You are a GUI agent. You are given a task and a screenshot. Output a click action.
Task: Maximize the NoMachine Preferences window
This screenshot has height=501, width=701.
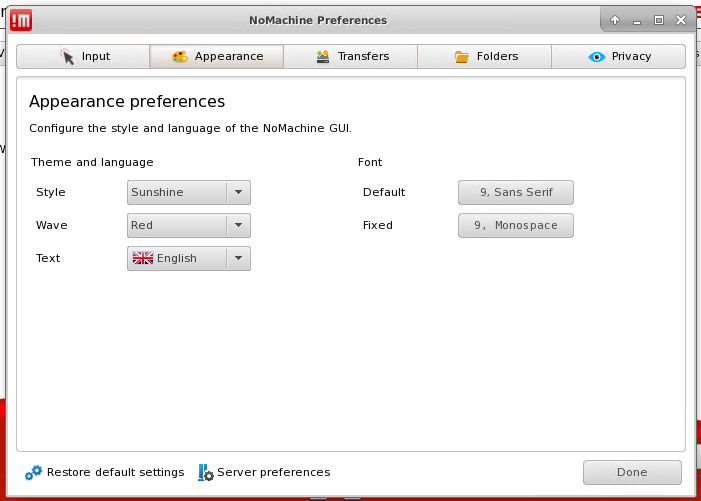[659, 20]
